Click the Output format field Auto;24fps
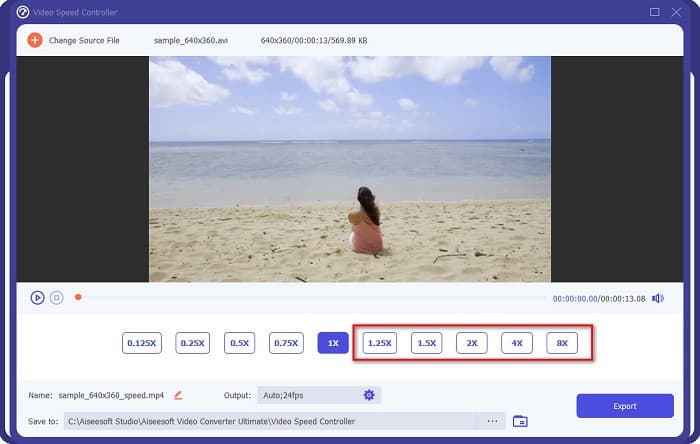 319,395
